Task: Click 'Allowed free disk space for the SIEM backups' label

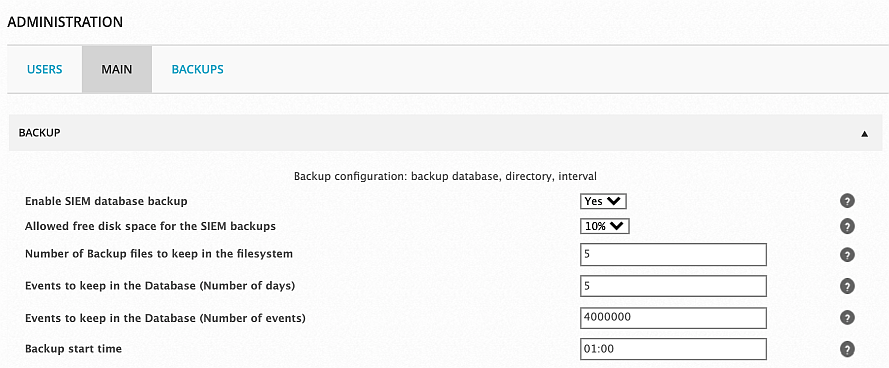Action: (x=150, y=226)
